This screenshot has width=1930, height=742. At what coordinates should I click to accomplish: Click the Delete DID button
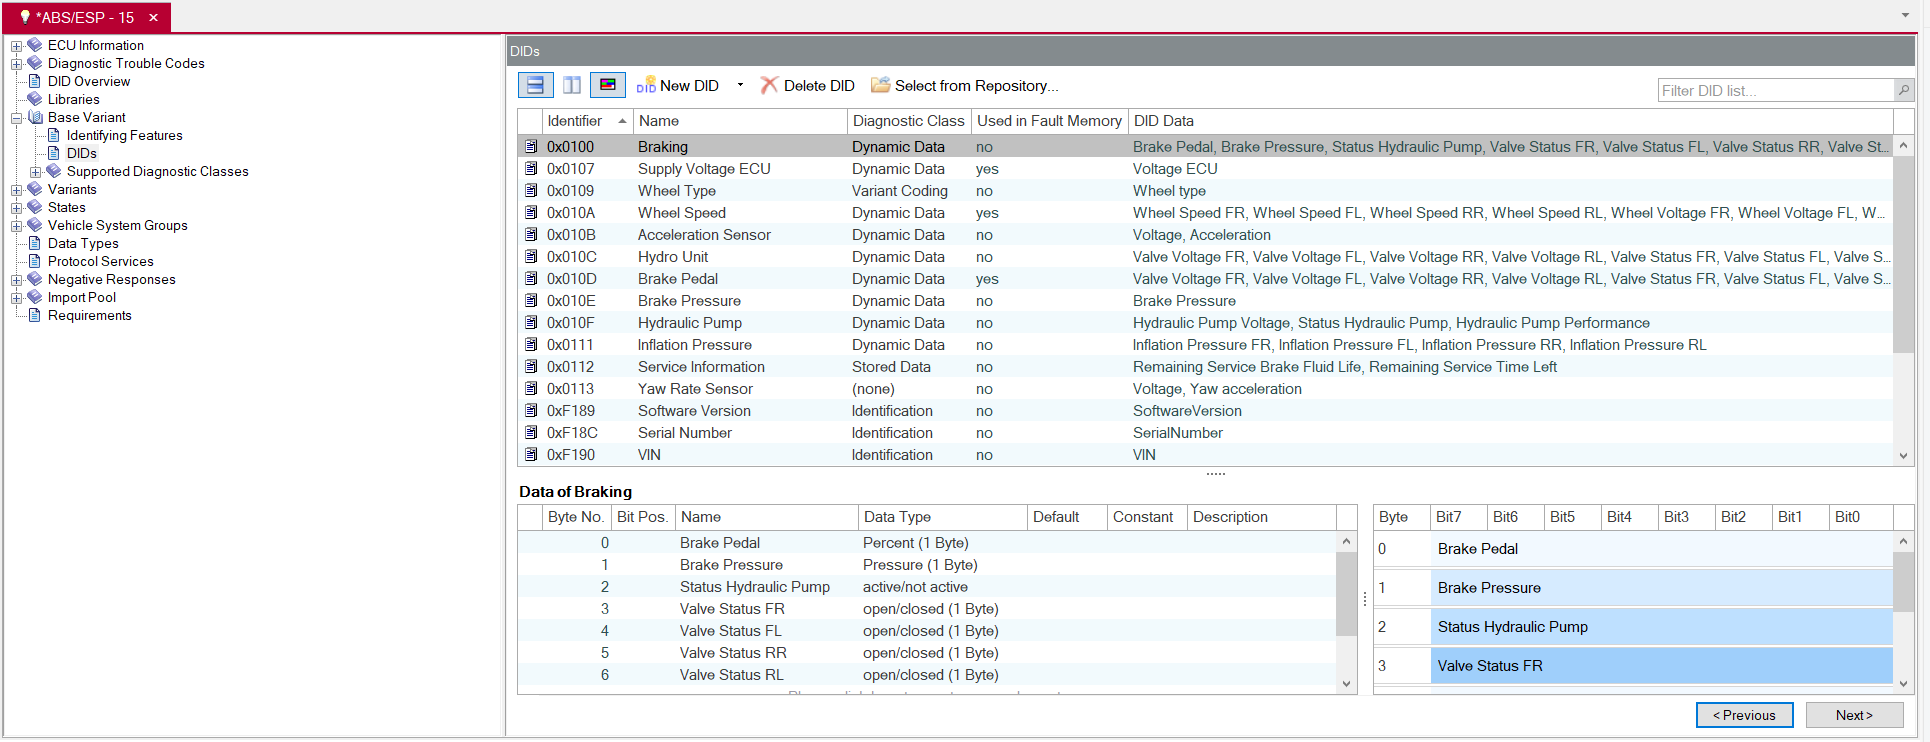coord(807,86)
